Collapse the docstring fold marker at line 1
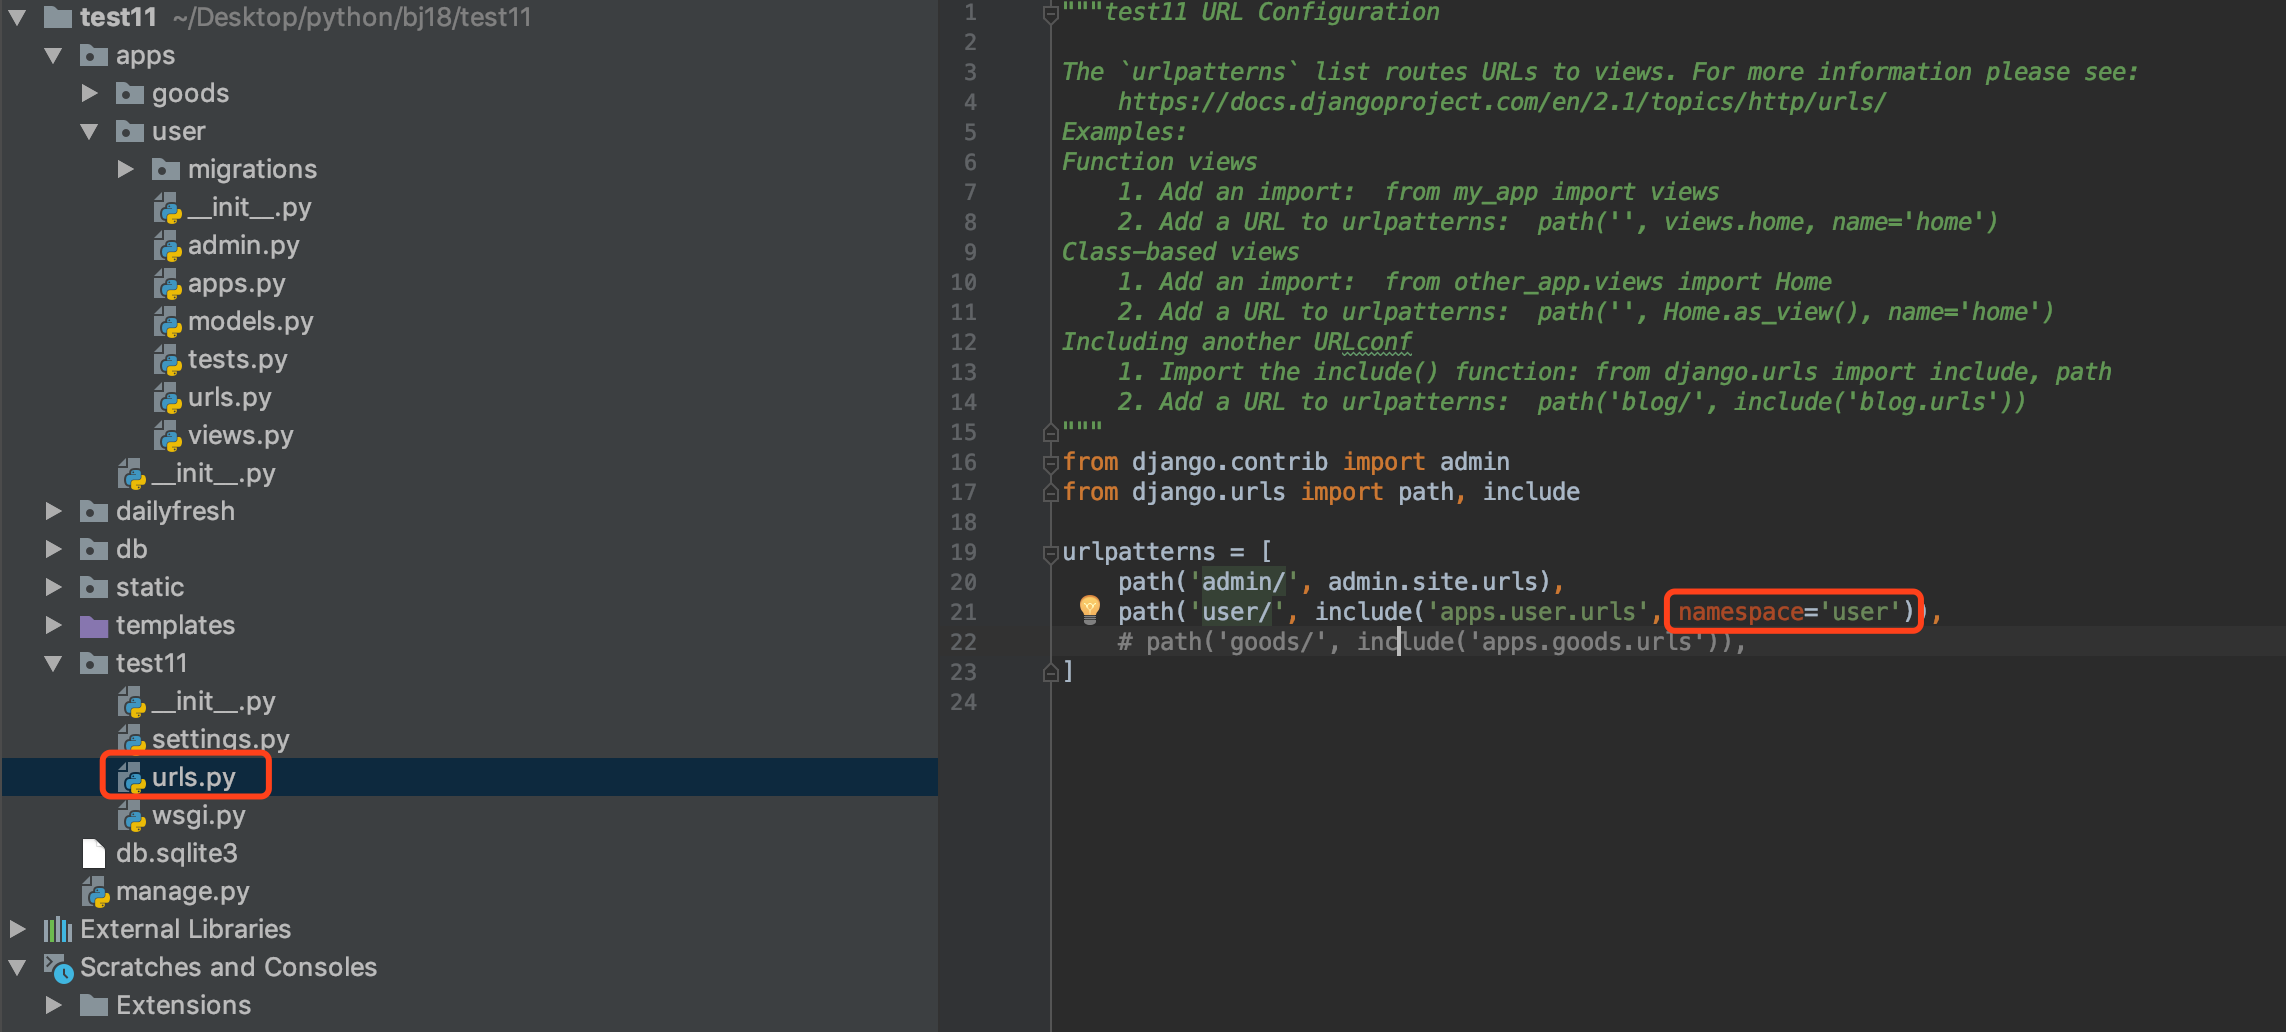 (1050, 14)
